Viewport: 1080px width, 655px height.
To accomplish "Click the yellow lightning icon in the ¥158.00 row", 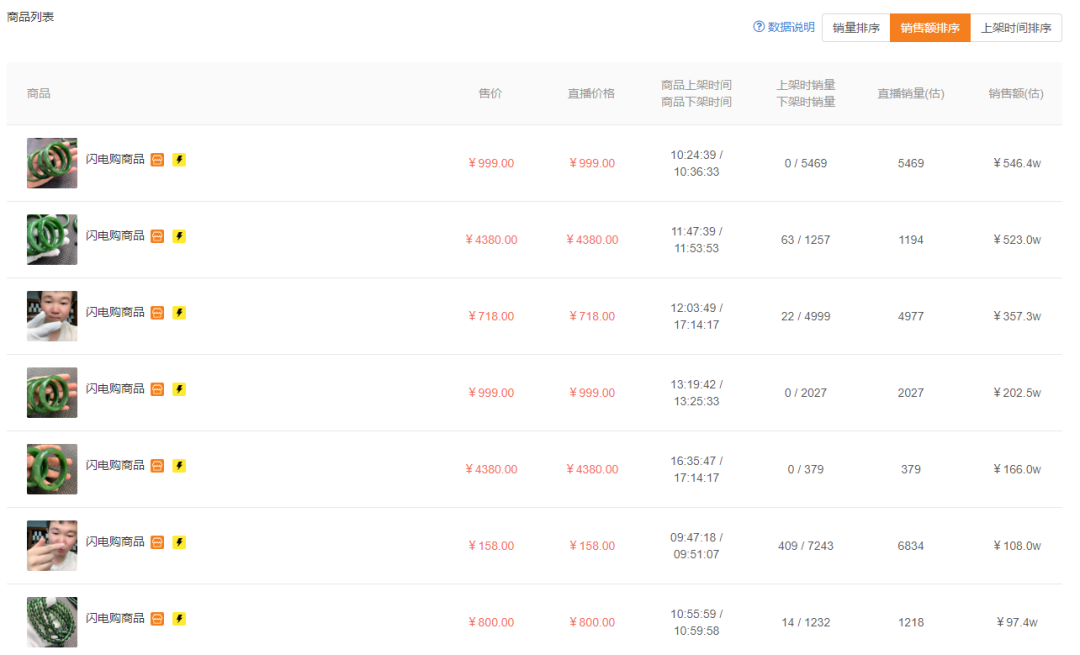I will (179, 543).
